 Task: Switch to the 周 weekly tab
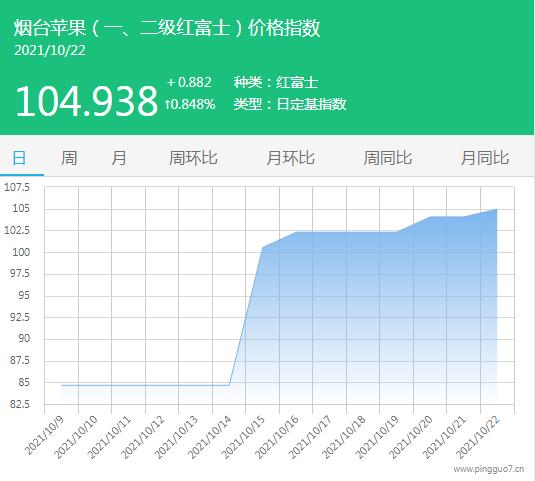[69, 158]
